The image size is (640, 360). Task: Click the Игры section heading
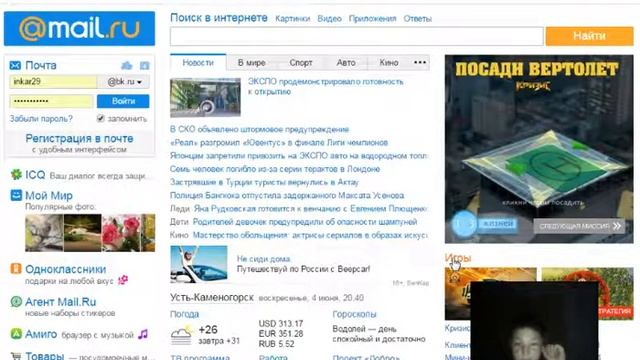[458, 258]
